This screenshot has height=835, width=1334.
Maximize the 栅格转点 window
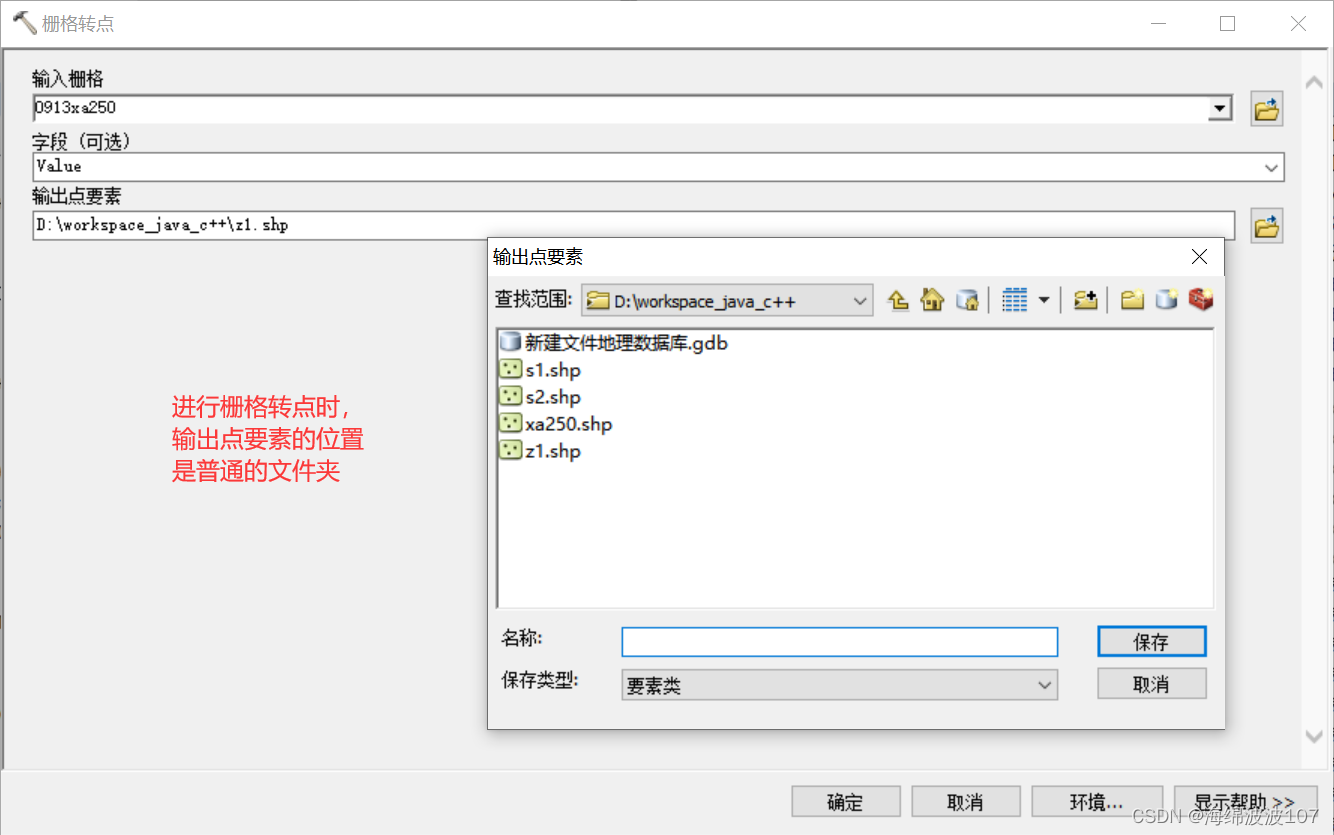click(1227, 23)
